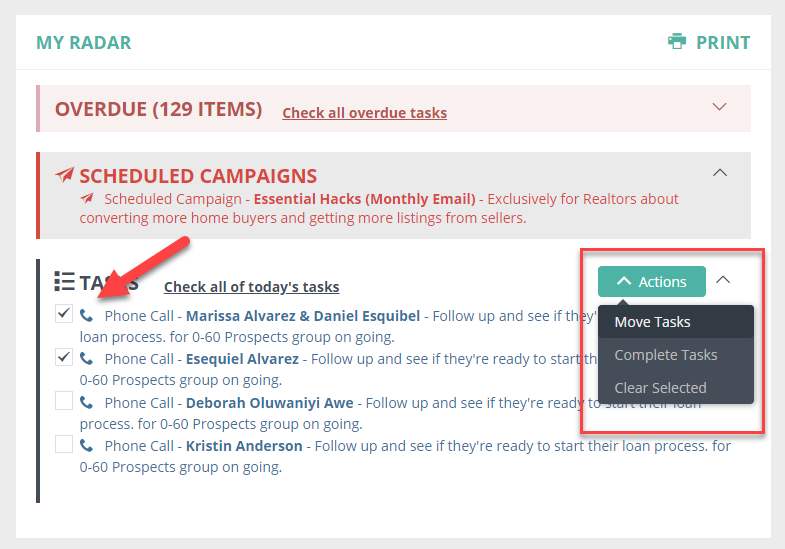
Task: Select Clear Selected menu option
Action: [660, 388]
